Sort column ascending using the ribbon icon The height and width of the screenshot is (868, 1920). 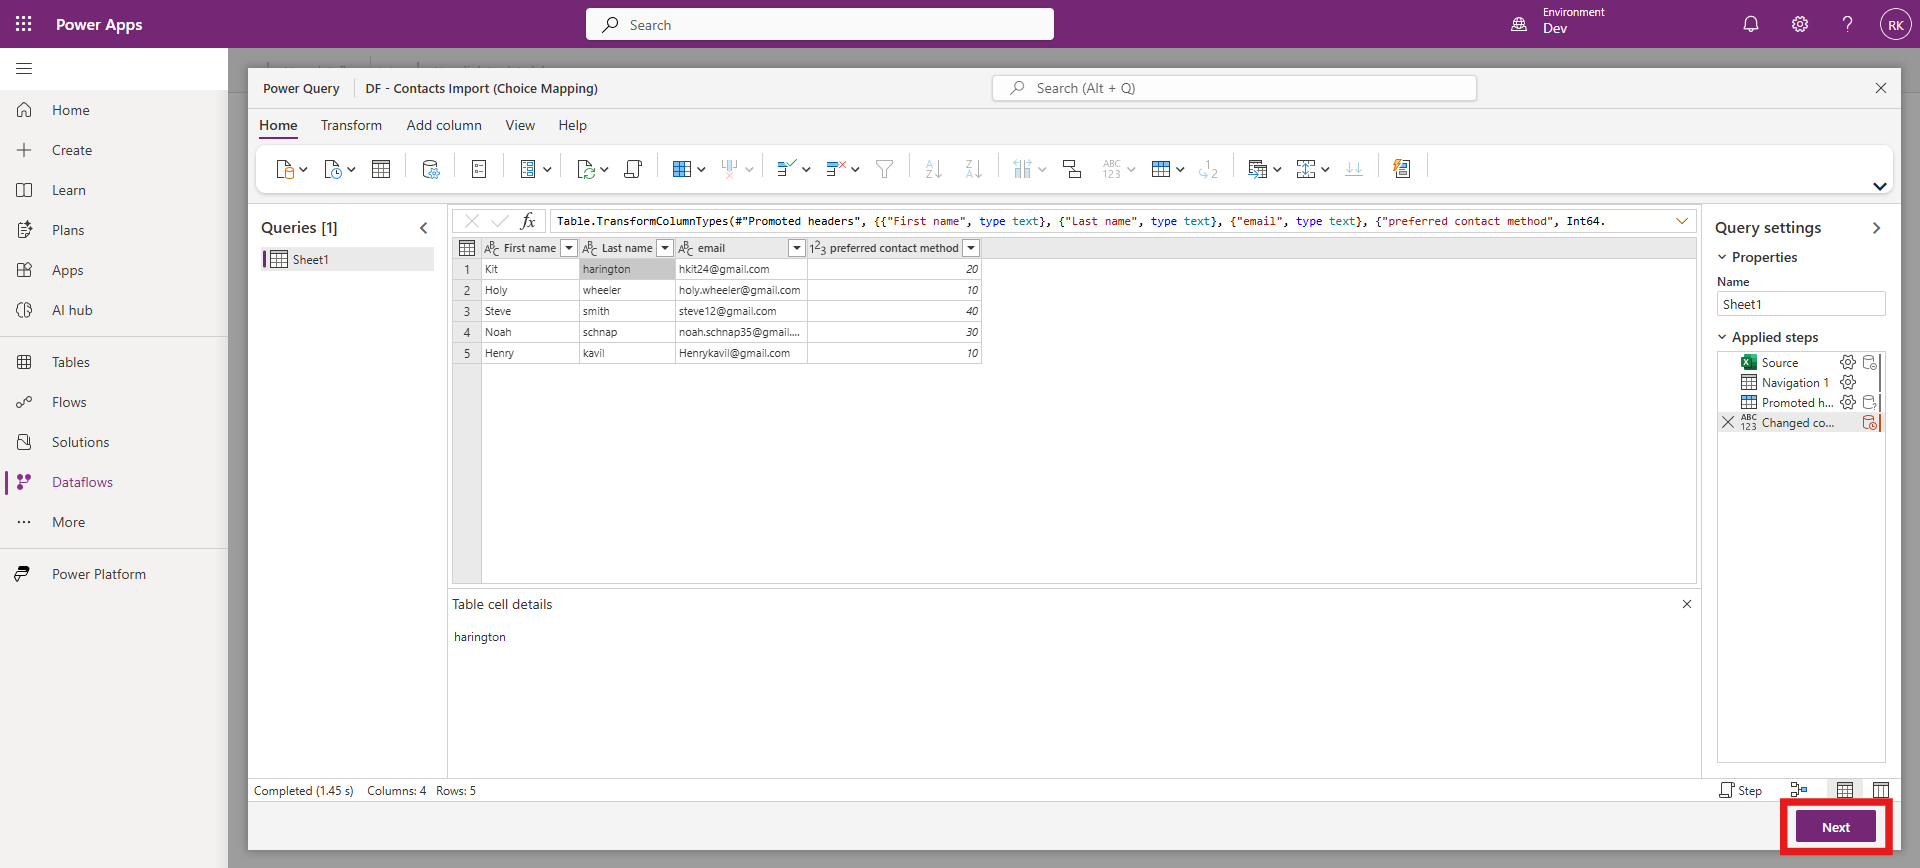[x=933, y=169]
